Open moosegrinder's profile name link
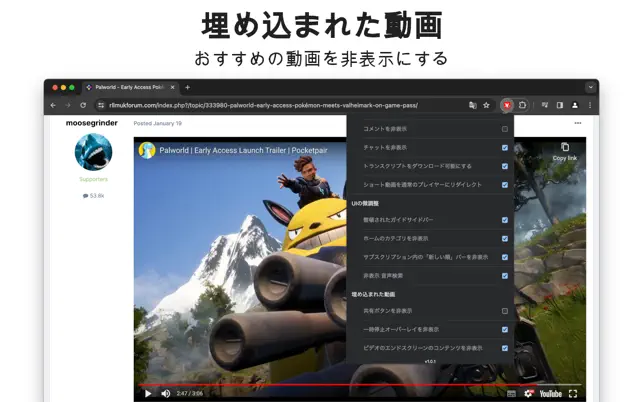Image resolution: width=643 pixels, height=402 pixels. (x=92, y=123)
